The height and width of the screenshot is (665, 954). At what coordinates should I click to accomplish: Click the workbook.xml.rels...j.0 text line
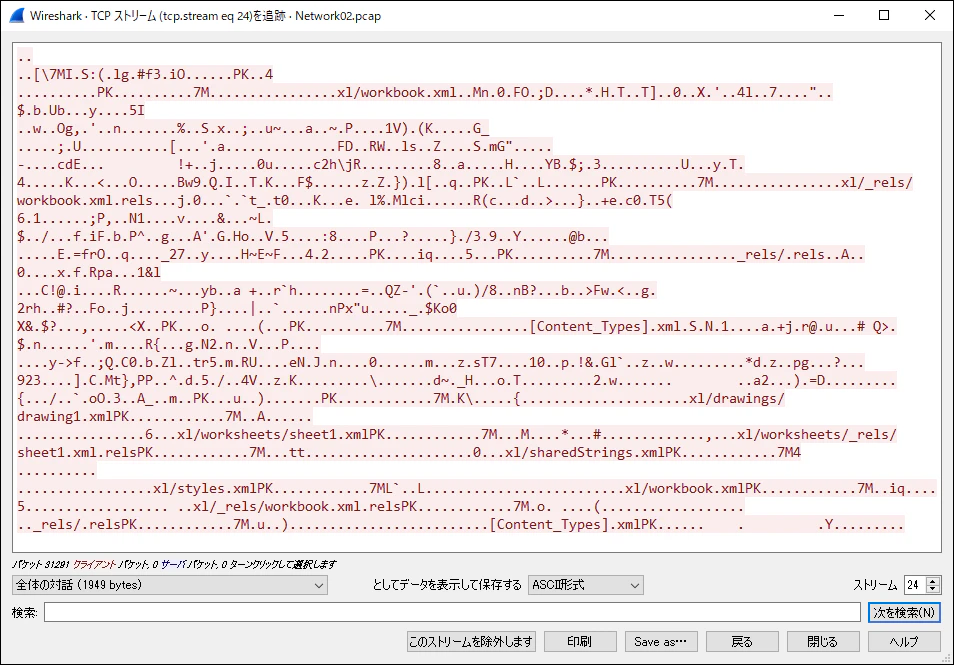109,201
